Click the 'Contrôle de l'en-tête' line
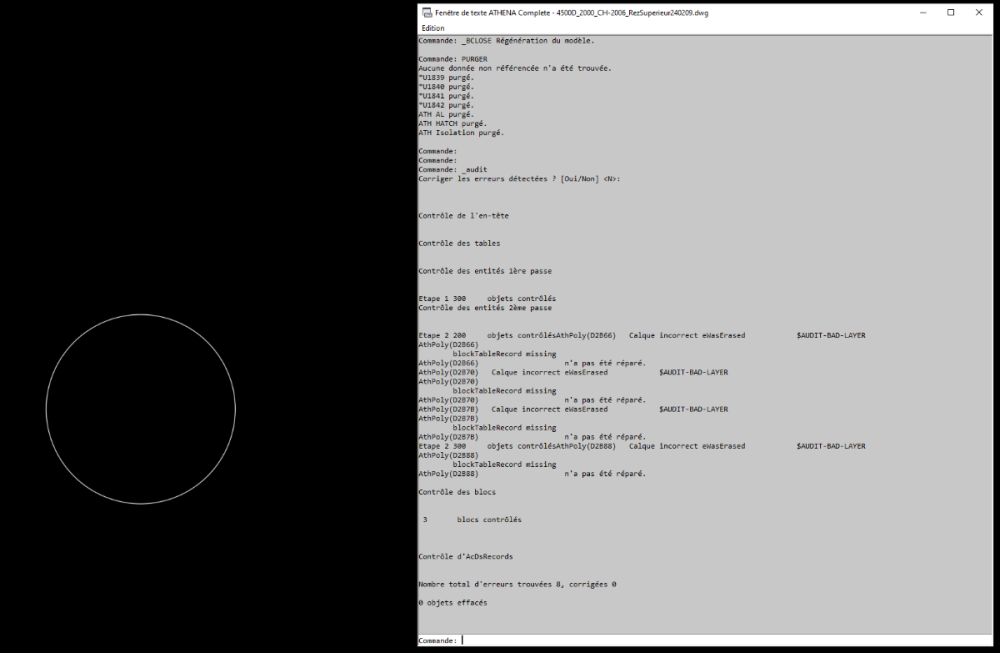 pyautogui.click(x=464, y=216)
